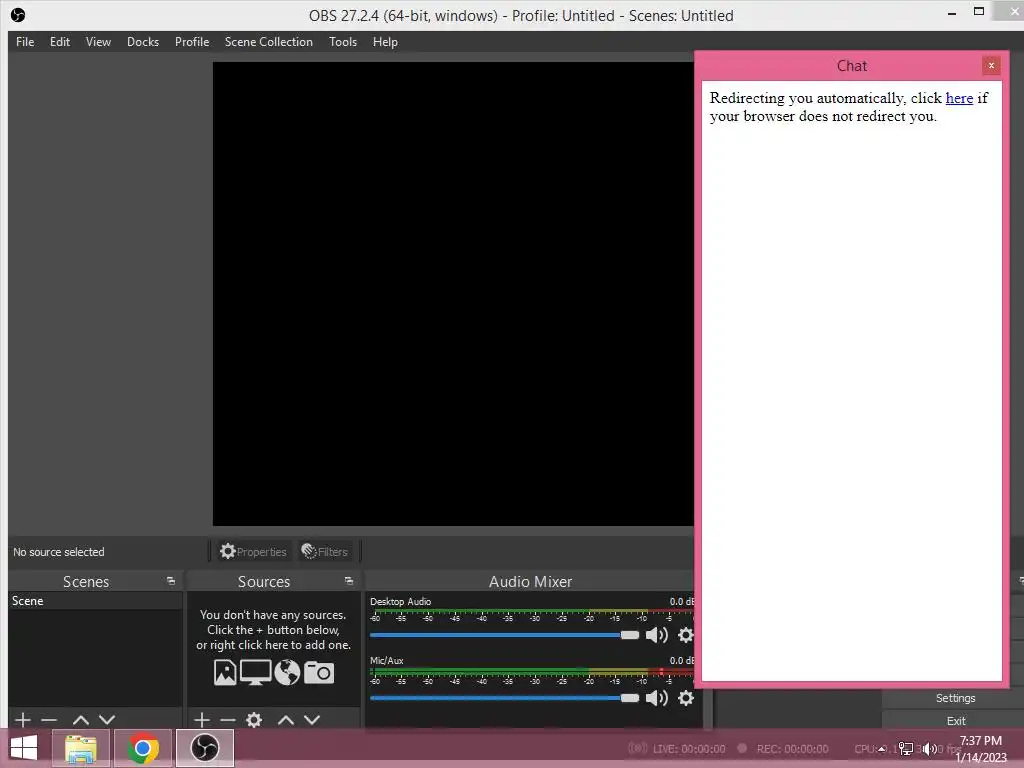Move source up in Sources toolbar
The image size is (1024, 768).
coord(286,720)
